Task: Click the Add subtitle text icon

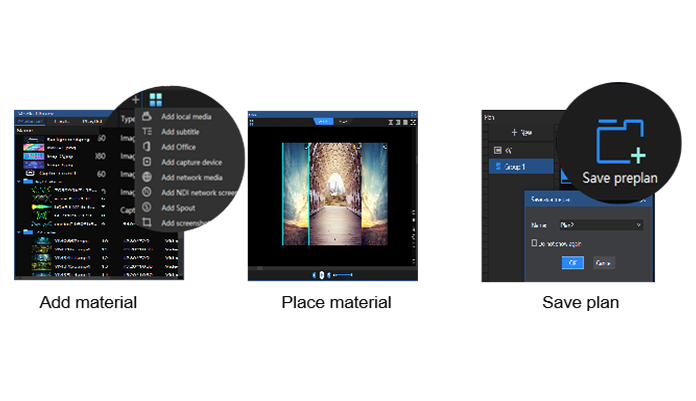Action: 147,132
